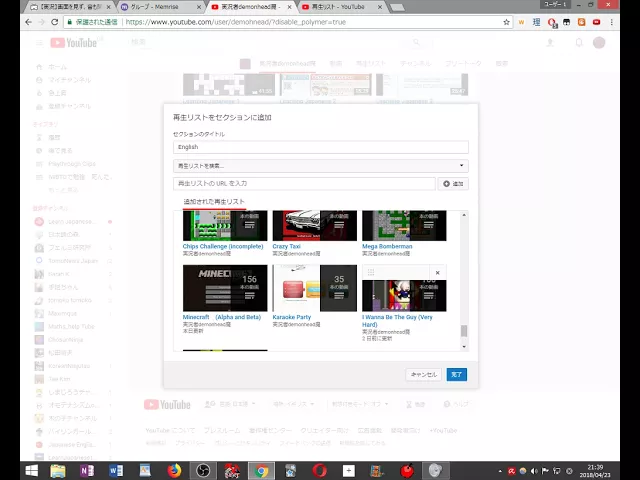The width and height of the screenshot is (640, 480).
Task: Close the Memrise browser tab
Action: pos(199,7)
